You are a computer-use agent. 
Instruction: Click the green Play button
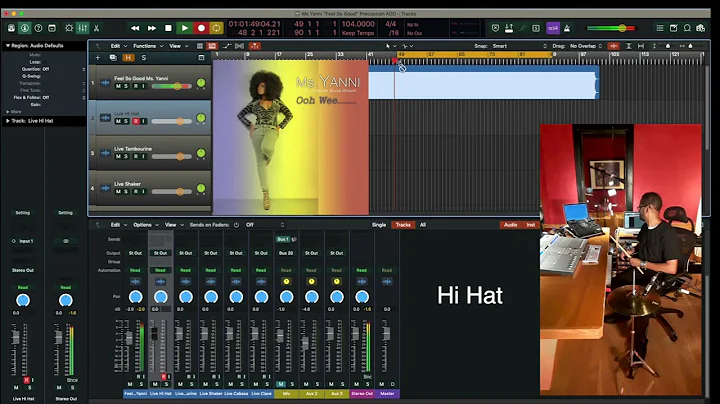[x=185, y=28]
